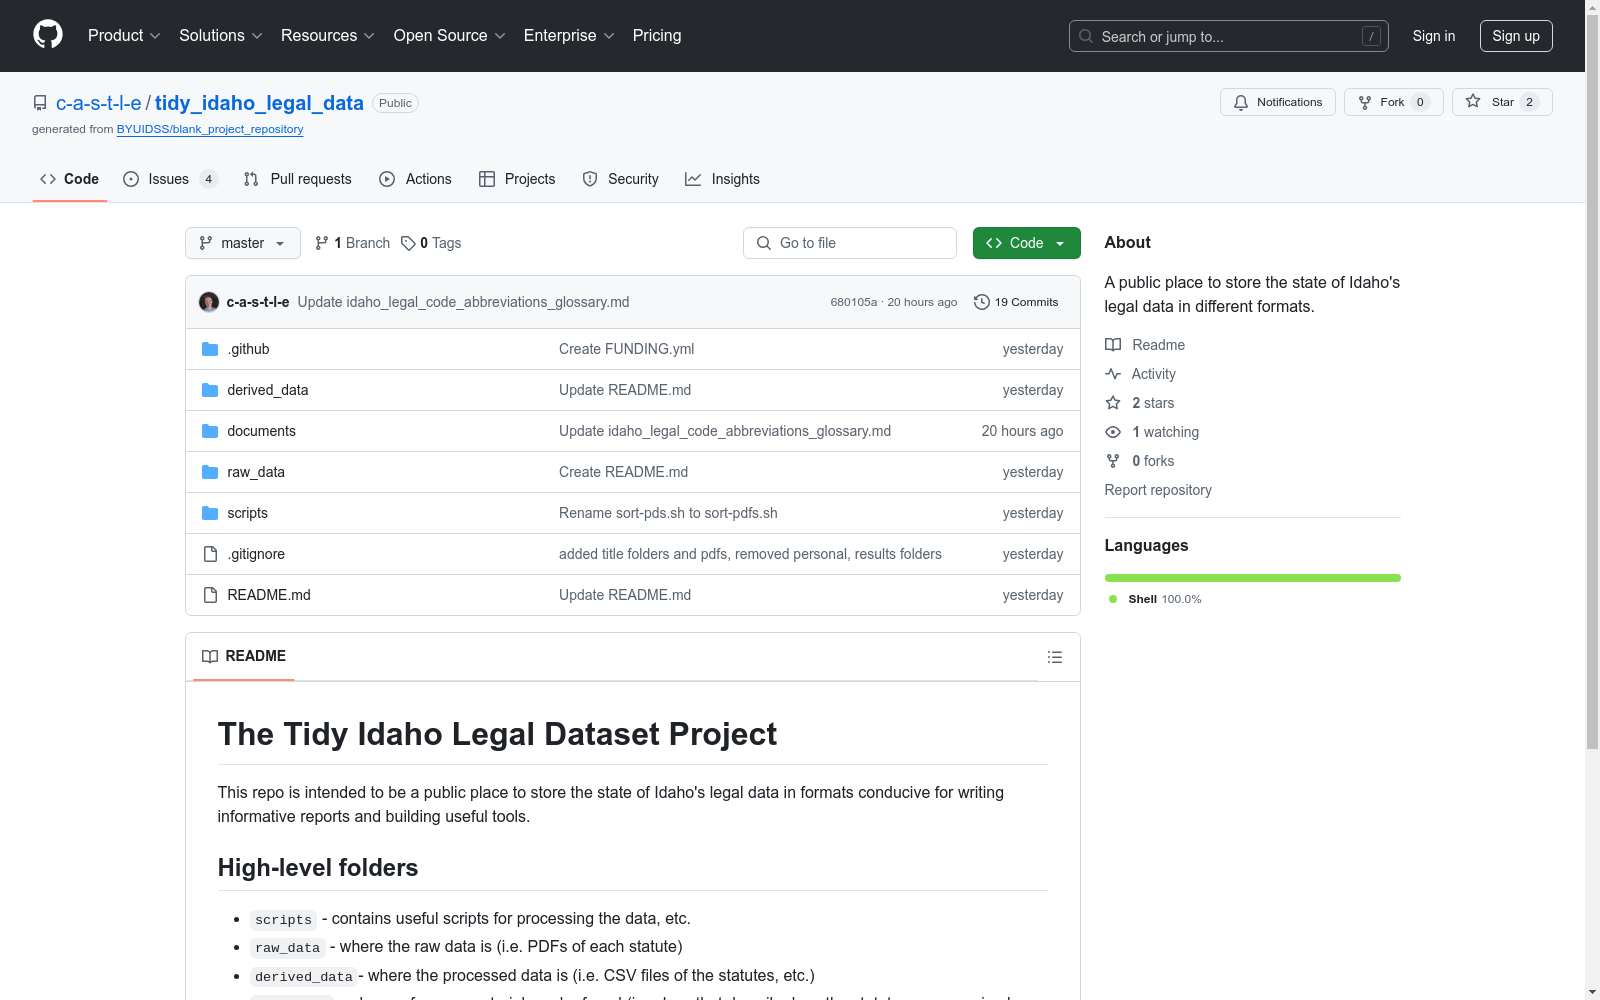
Task: Click the Search or jump to field
Action: click(x=1229, y=36)
